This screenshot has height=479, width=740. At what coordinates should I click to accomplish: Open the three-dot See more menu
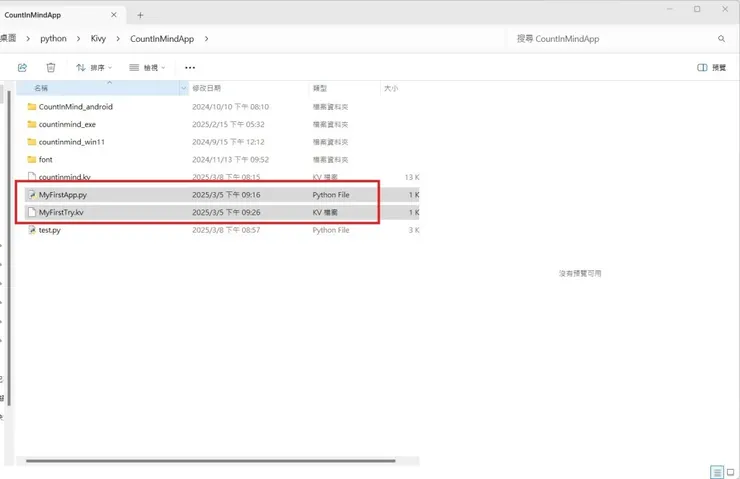point(190,67)
